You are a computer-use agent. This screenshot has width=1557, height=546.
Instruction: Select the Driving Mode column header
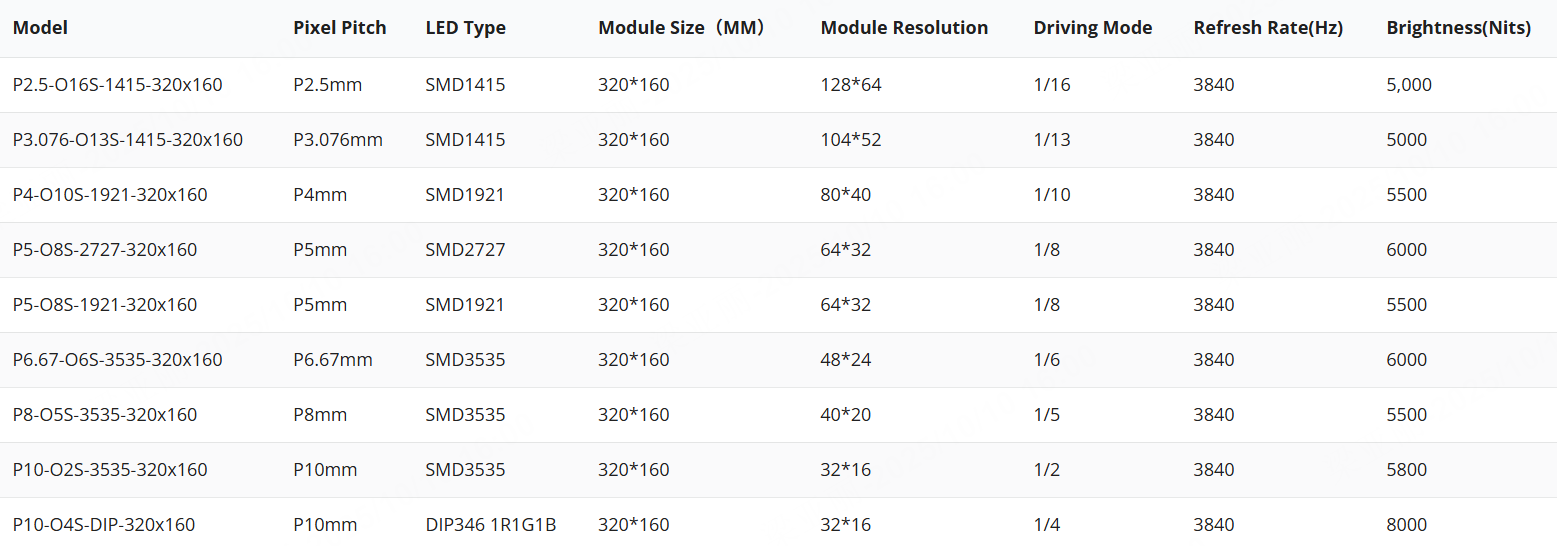click(x=1092, y=28)
